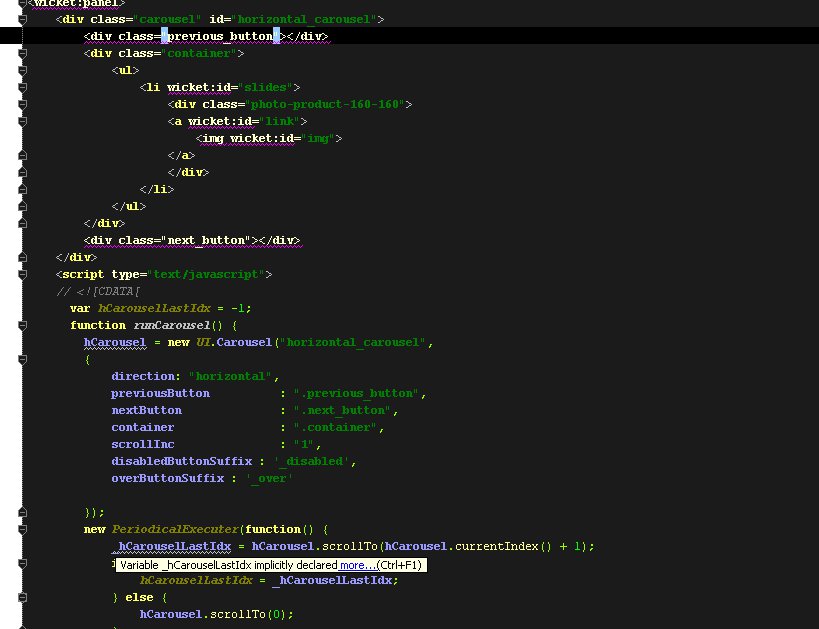
Task: Collapse the slides li element fold icon
Action: click(20, 87)
